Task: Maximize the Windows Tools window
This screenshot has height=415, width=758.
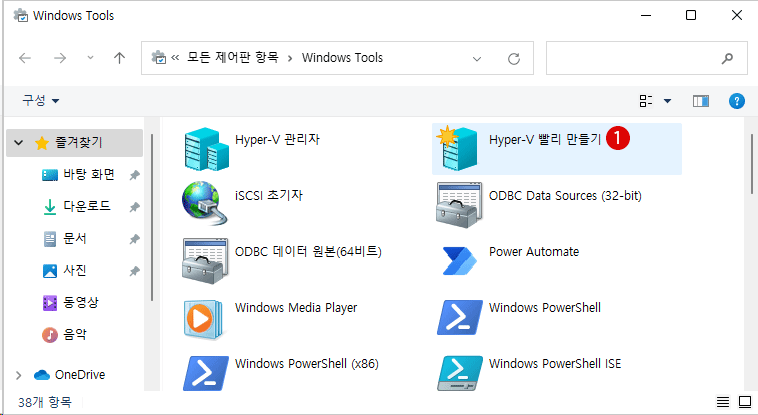Action: 691,15
